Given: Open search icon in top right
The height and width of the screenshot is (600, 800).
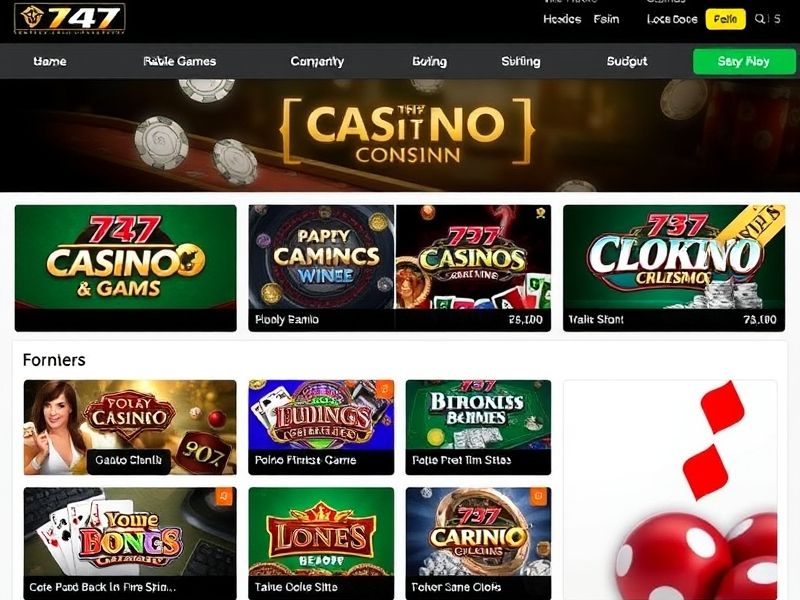Looking at the screenshot, I should [x=760, y=19].
